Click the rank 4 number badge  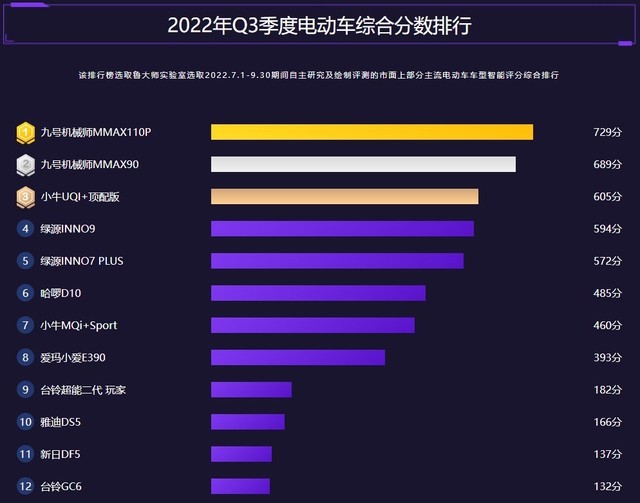(x=25, y=229)
